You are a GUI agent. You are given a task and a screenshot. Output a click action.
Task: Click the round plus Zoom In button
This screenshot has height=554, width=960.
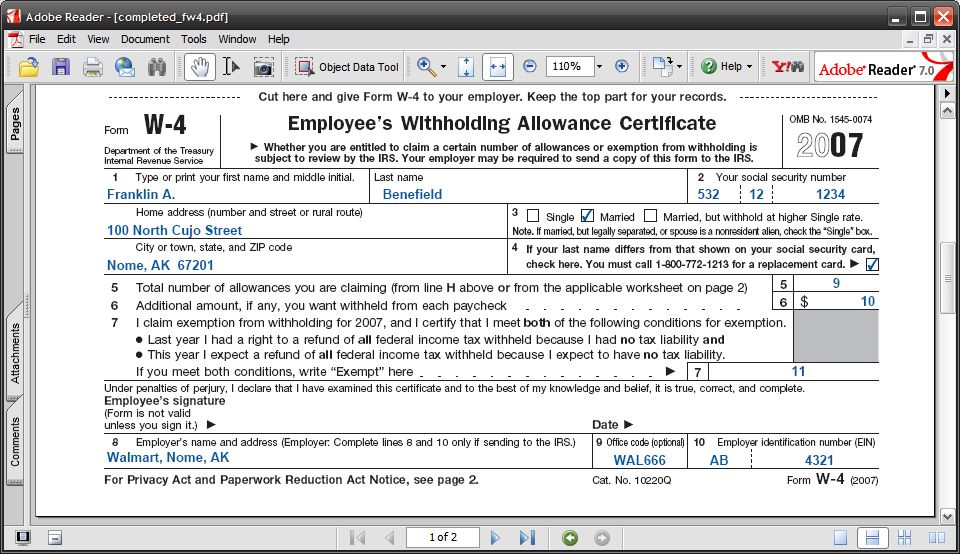pos(621,66)
